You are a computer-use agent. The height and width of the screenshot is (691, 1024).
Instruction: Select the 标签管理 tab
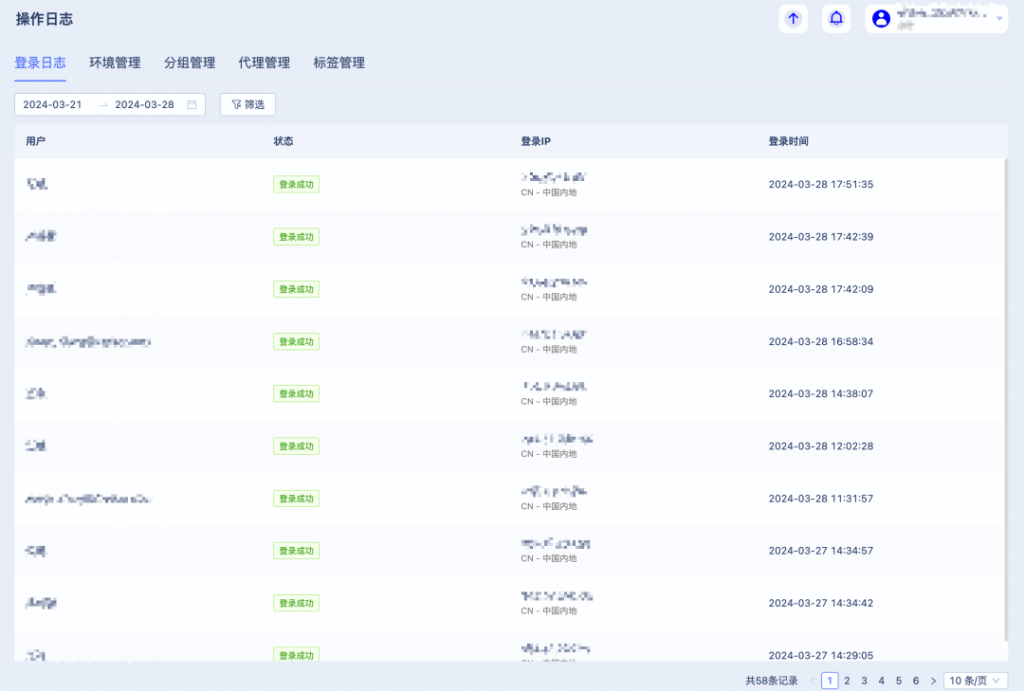coord(339,63)
